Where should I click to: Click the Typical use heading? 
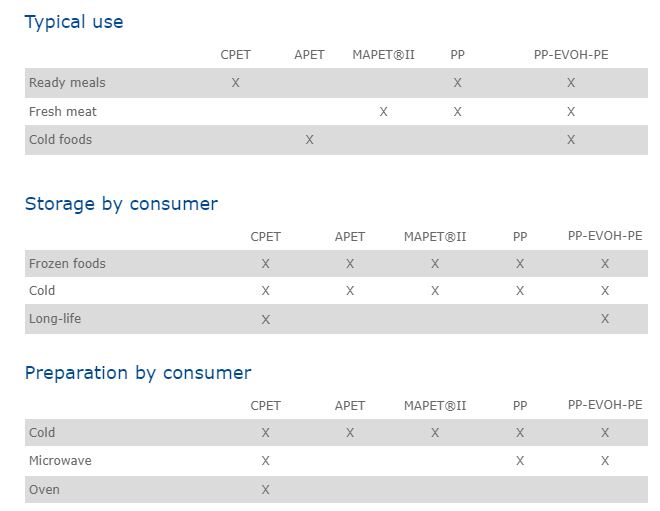[74, 22]
